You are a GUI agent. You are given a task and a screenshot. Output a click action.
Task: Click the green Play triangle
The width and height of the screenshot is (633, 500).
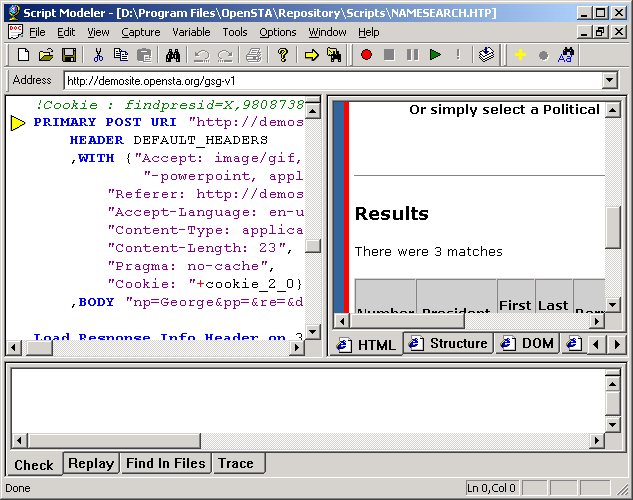point(435,54)
